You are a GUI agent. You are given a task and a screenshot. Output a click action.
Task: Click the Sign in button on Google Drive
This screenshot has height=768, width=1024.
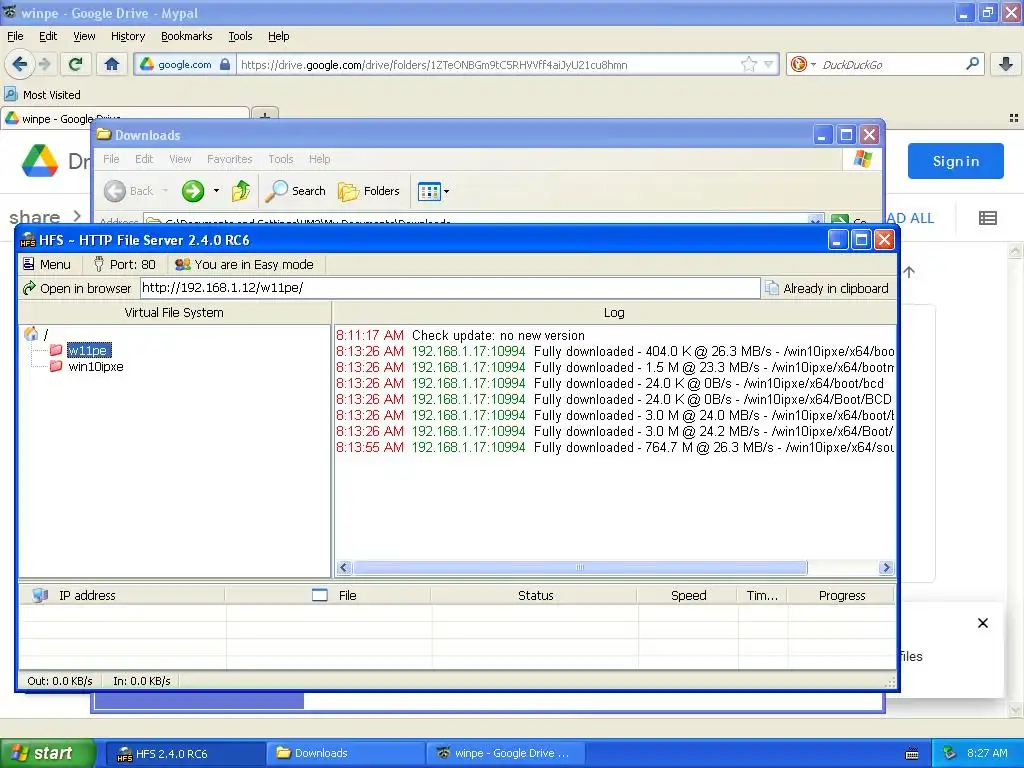955,161
